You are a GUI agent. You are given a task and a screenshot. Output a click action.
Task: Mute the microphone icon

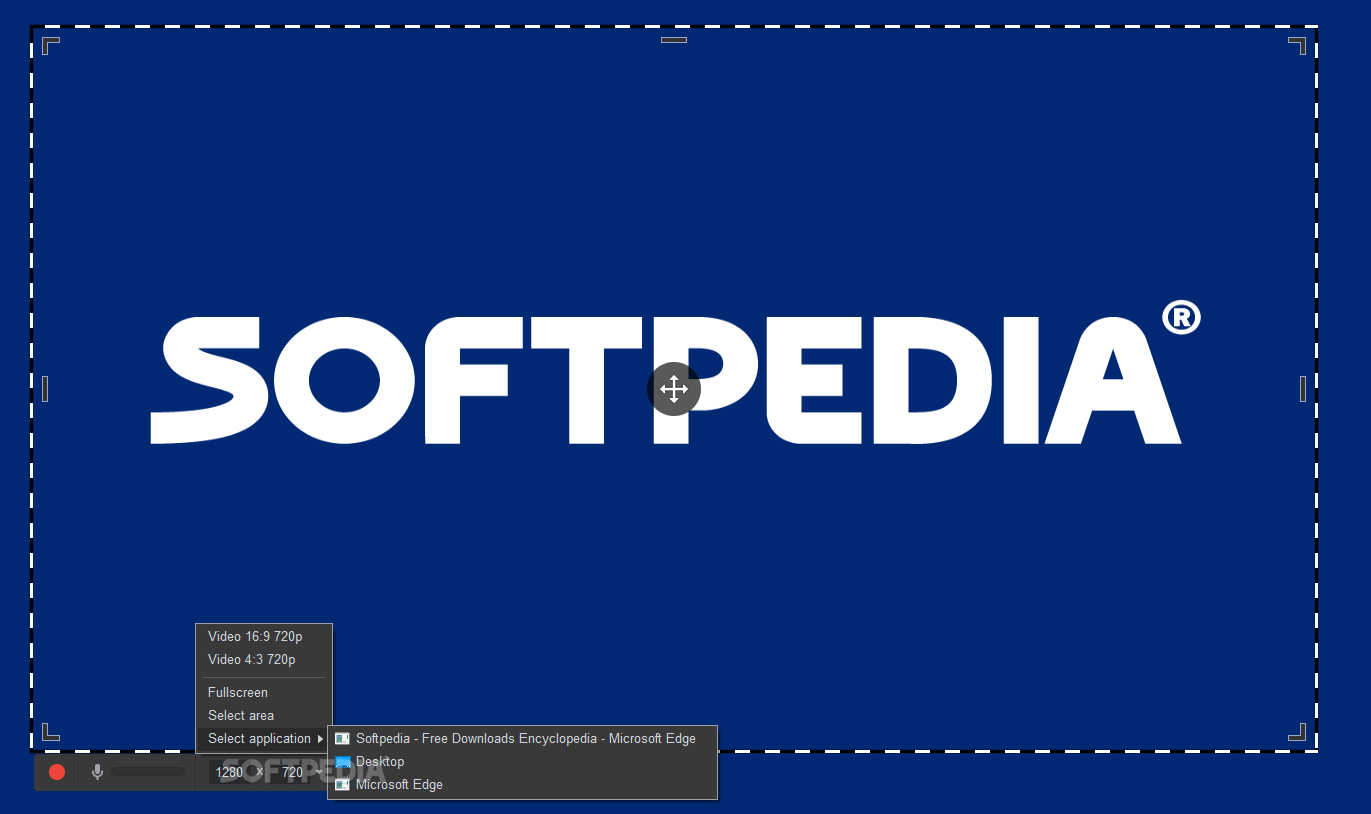coord(97,772)
